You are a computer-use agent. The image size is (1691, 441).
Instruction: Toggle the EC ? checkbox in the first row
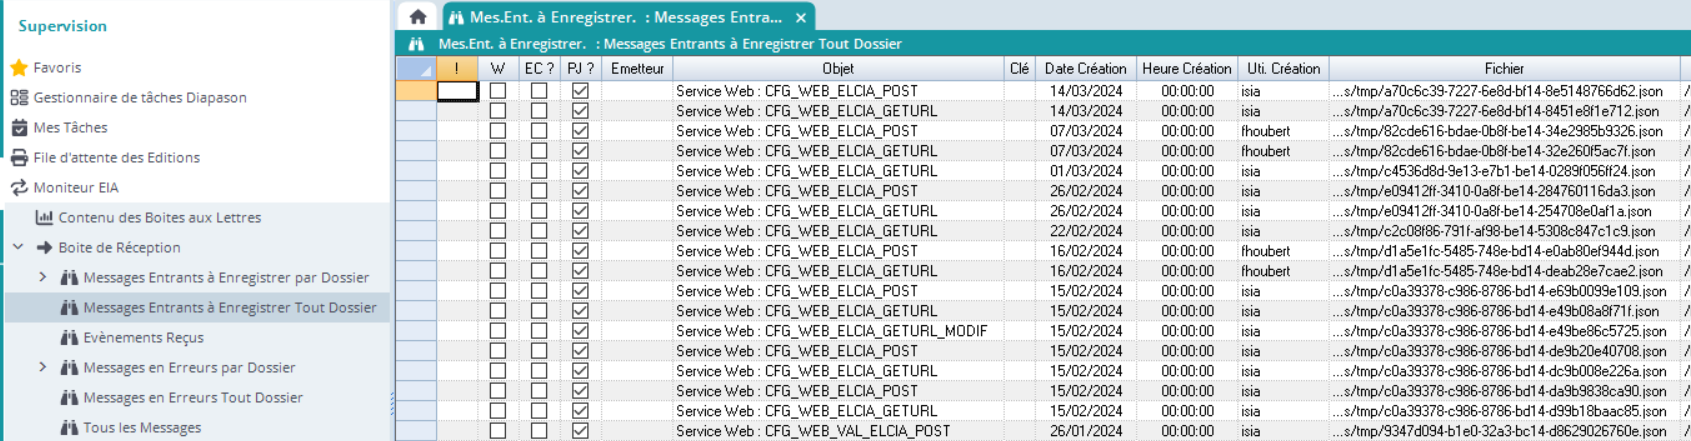pos(539,91)
